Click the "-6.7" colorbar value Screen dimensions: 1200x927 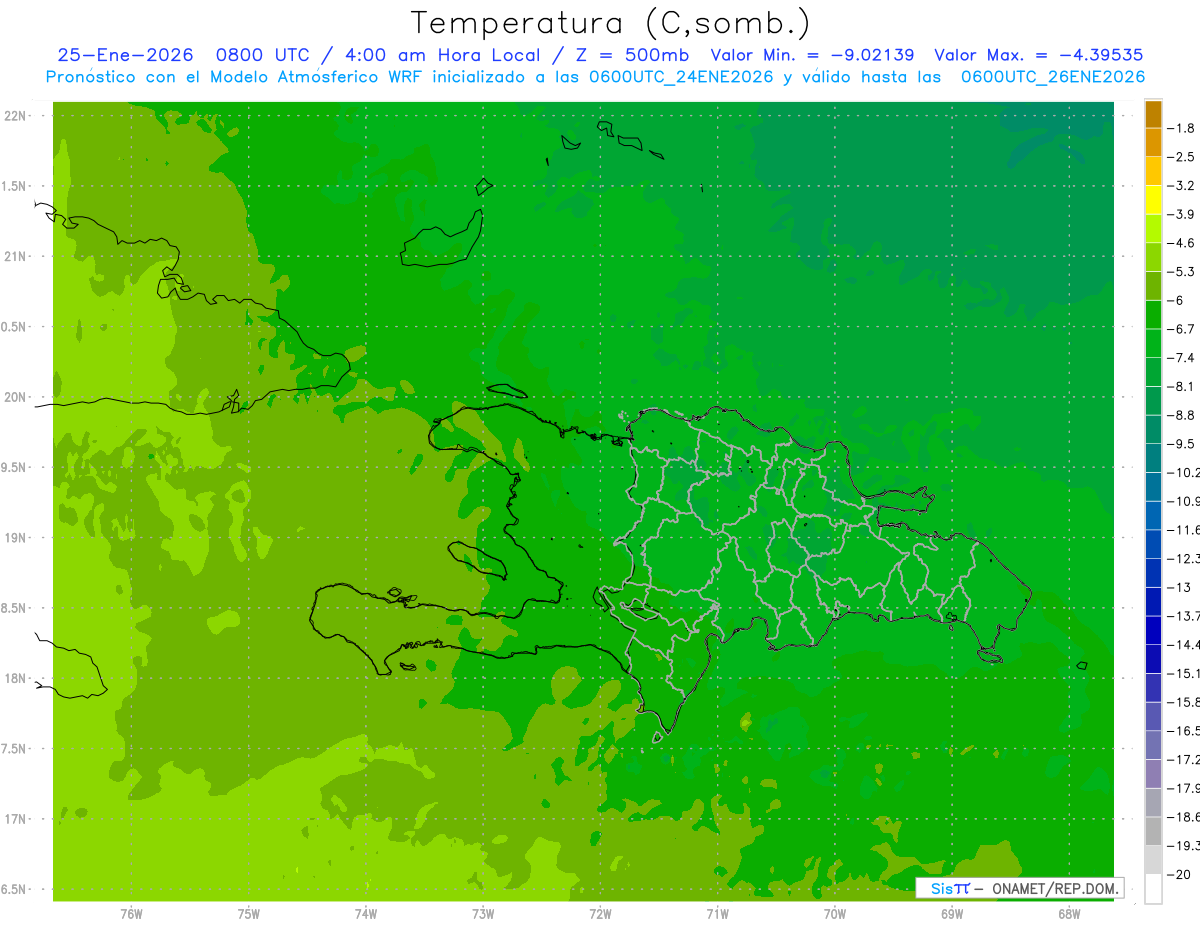1183,329
